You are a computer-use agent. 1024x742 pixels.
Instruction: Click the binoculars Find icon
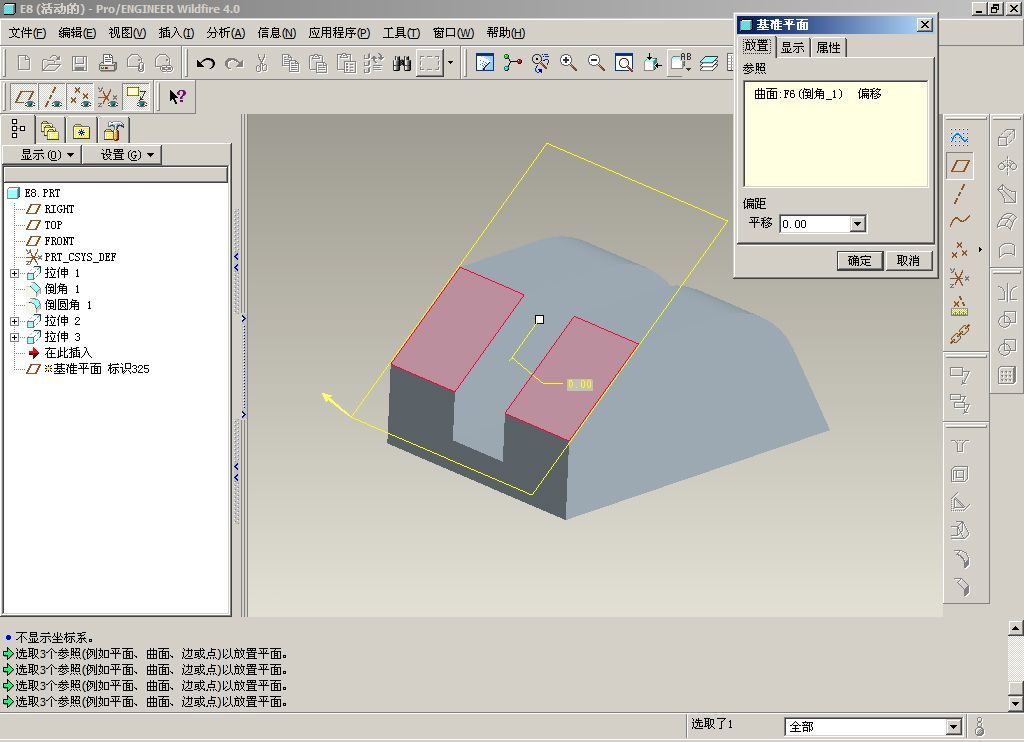(402, 63)
